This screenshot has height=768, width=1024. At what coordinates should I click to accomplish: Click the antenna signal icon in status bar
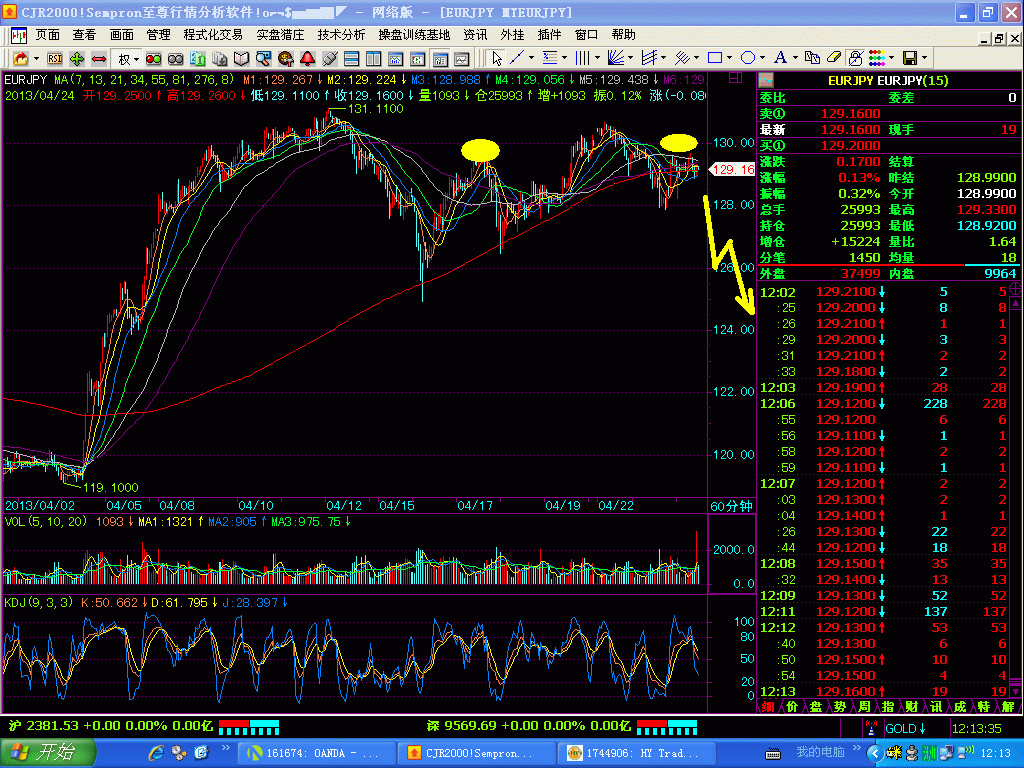871,728
